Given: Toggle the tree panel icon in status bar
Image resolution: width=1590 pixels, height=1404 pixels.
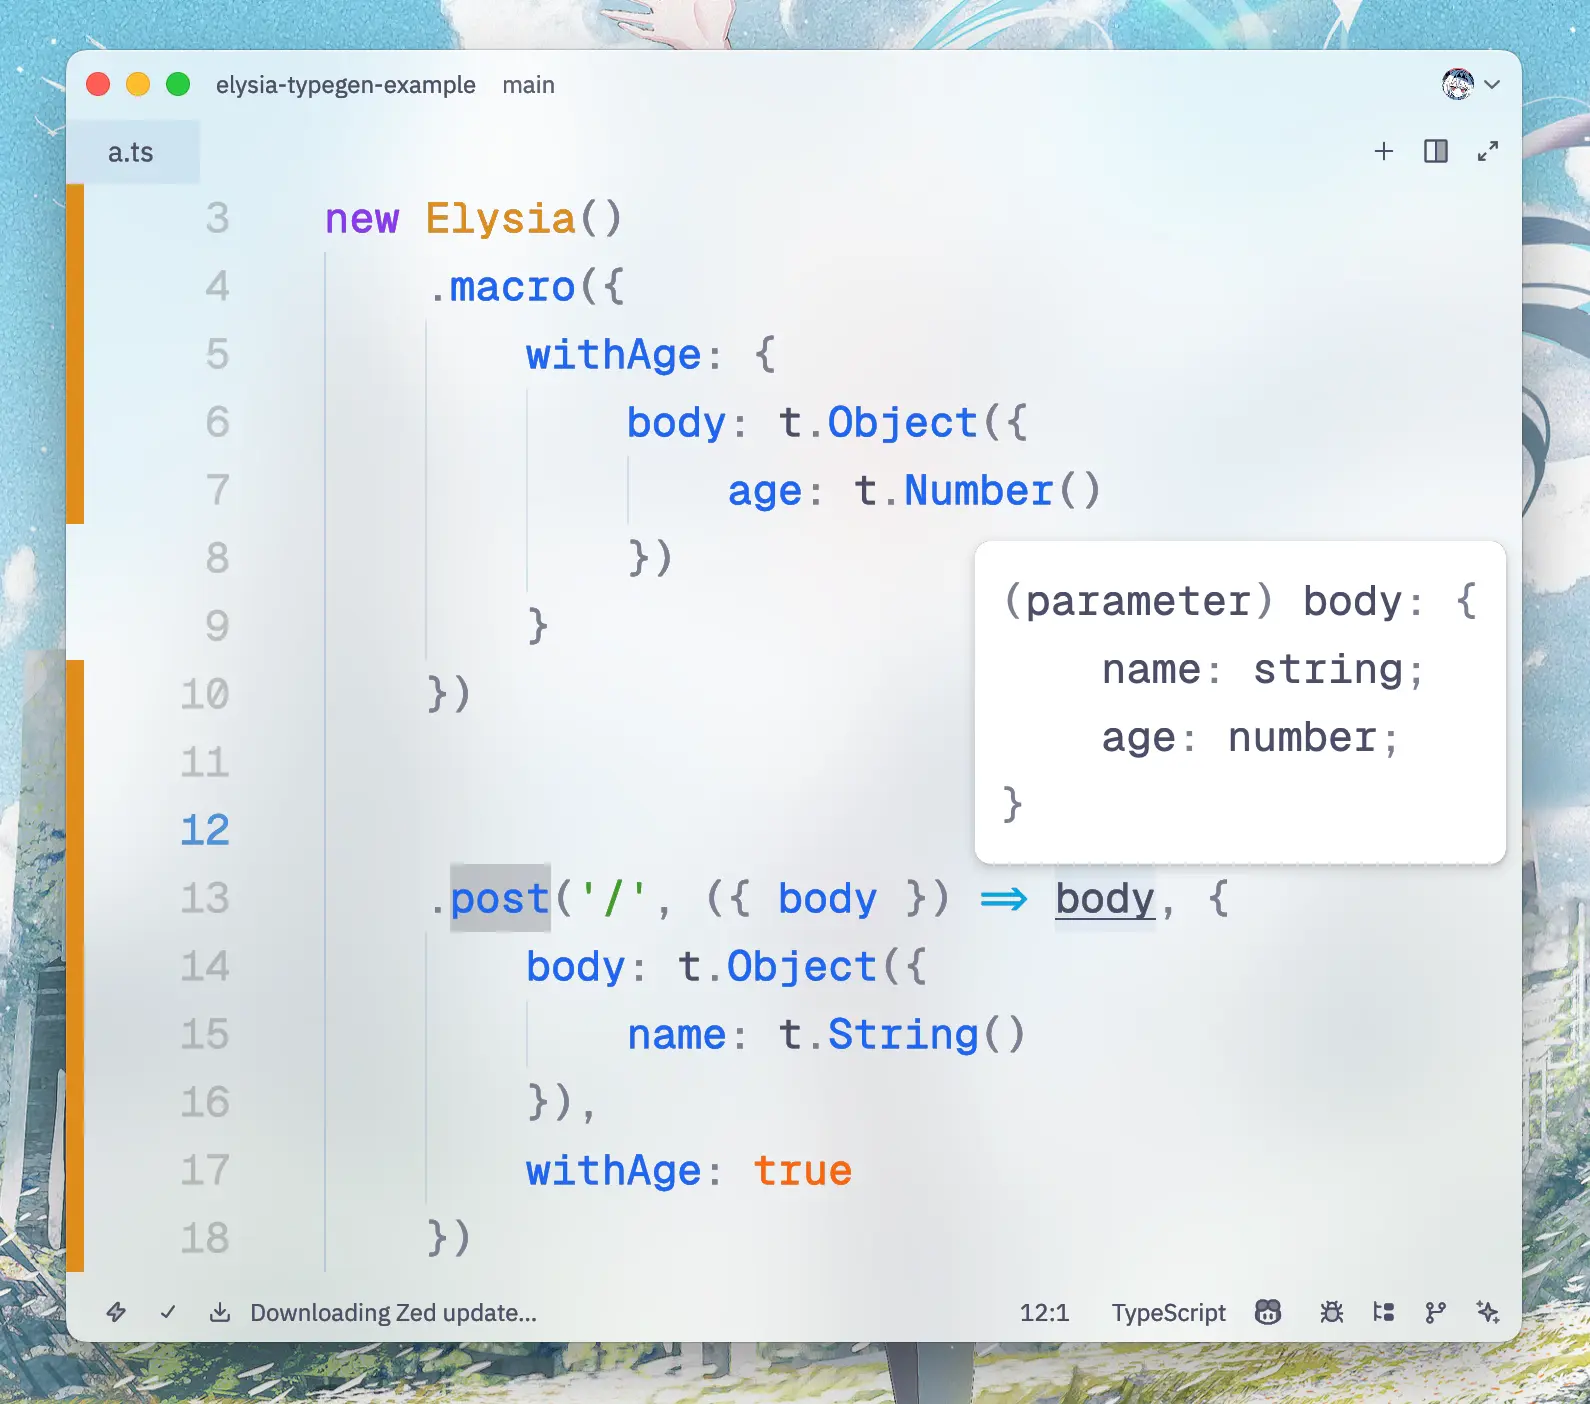Looking at the screenshot, I should click(1384, 1312).
